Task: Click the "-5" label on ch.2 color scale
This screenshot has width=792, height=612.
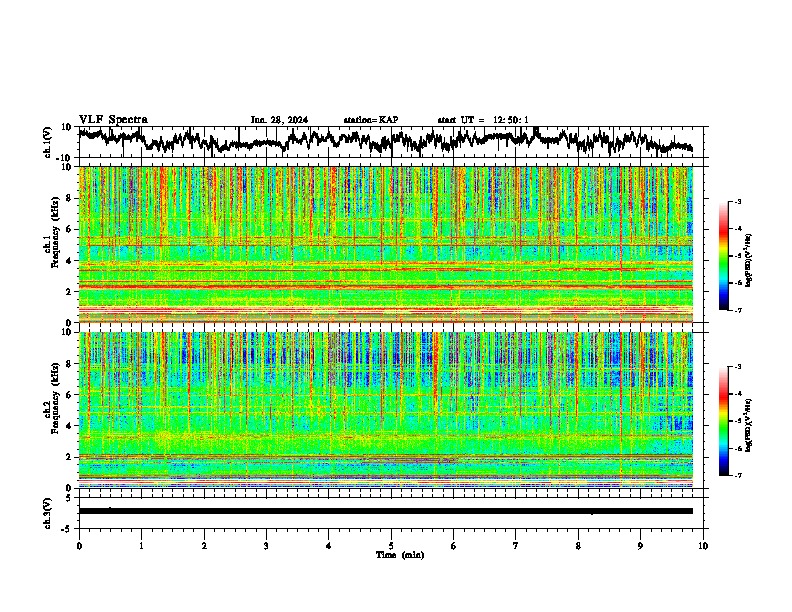Action: point(738,421)
